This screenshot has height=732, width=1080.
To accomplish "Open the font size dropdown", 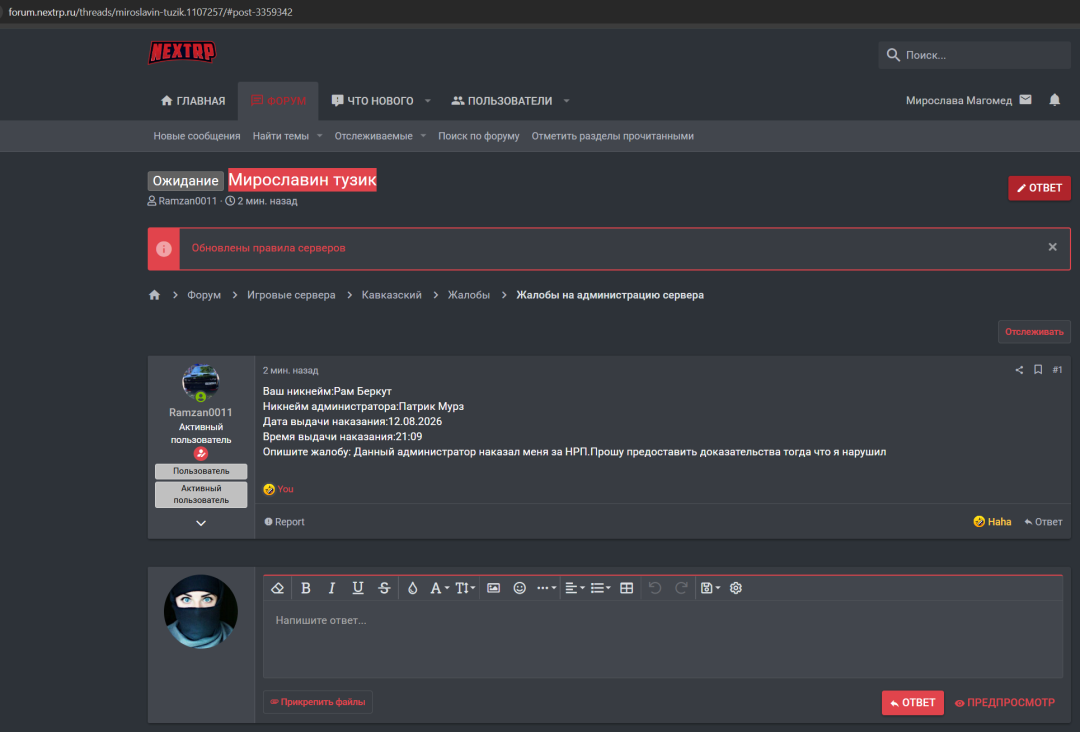I will [465, 588].
